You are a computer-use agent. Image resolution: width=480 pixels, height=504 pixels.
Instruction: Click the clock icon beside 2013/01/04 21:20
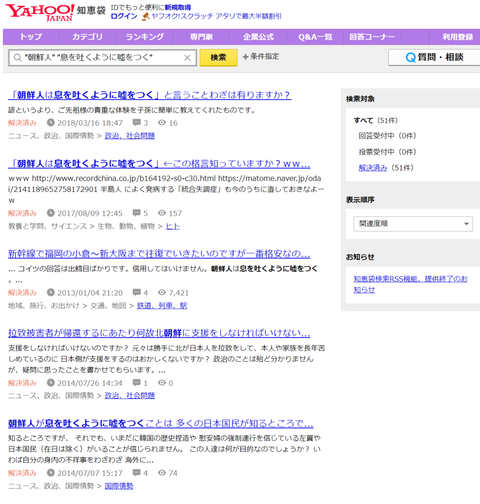click(x=50, y=292)
